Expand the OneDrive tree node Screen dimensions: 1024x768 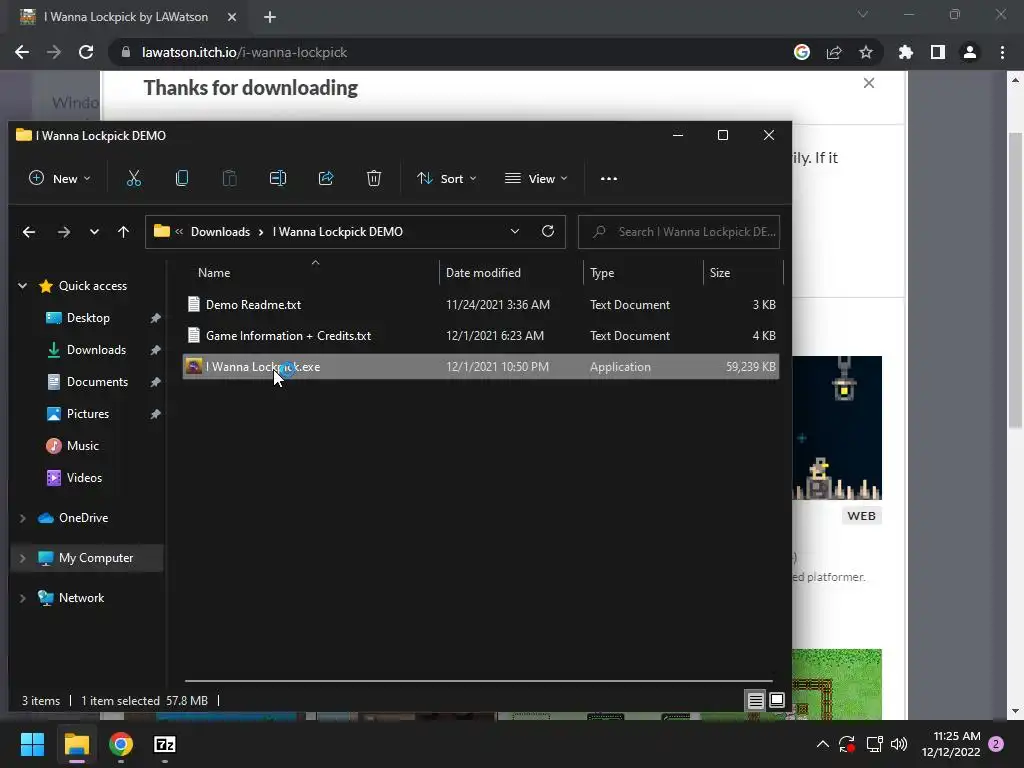(x=22, y=518)
